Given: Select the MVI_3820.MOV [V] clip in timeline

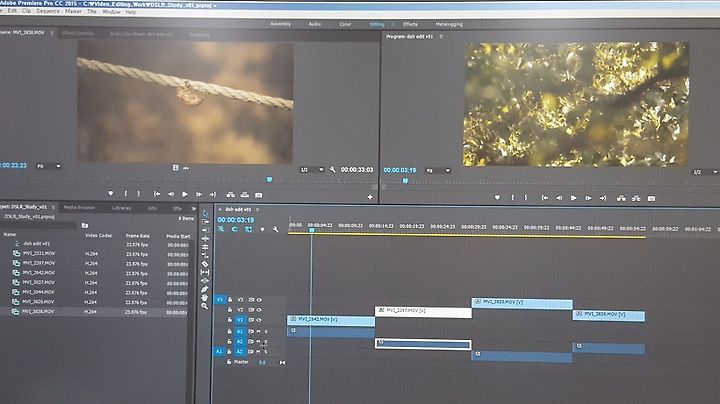Looking at the screenshot, I should (522, 303).
